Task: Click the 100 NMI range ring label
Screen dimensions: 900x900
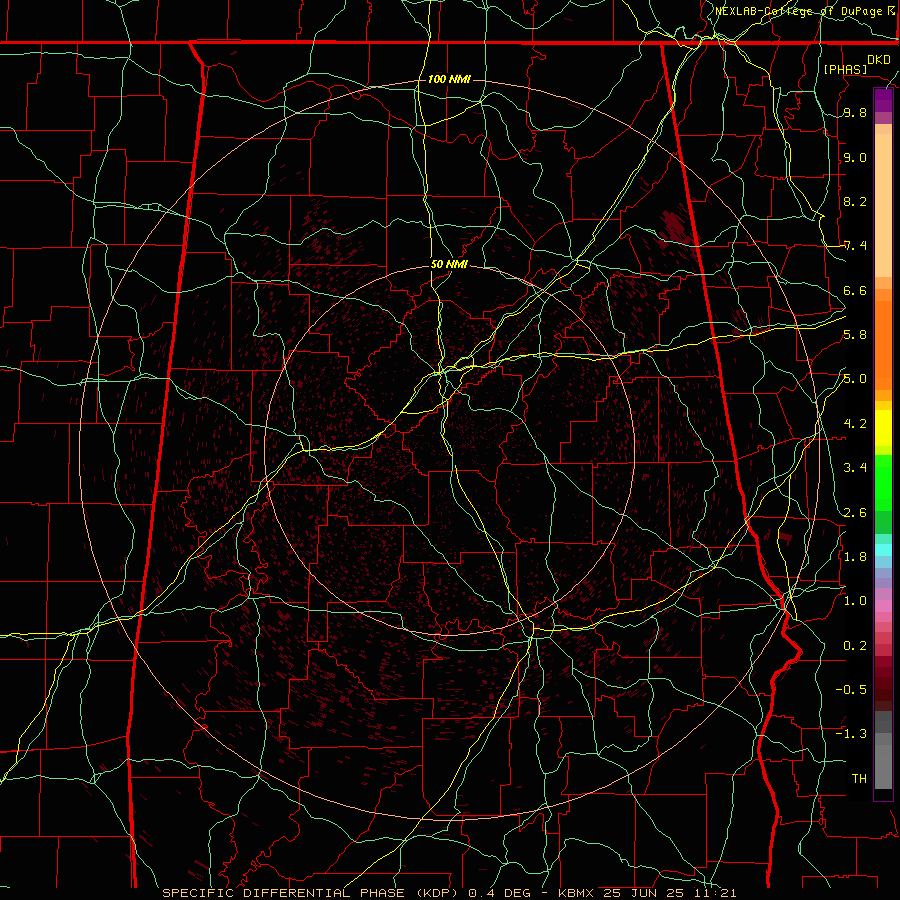Action: 449,79
